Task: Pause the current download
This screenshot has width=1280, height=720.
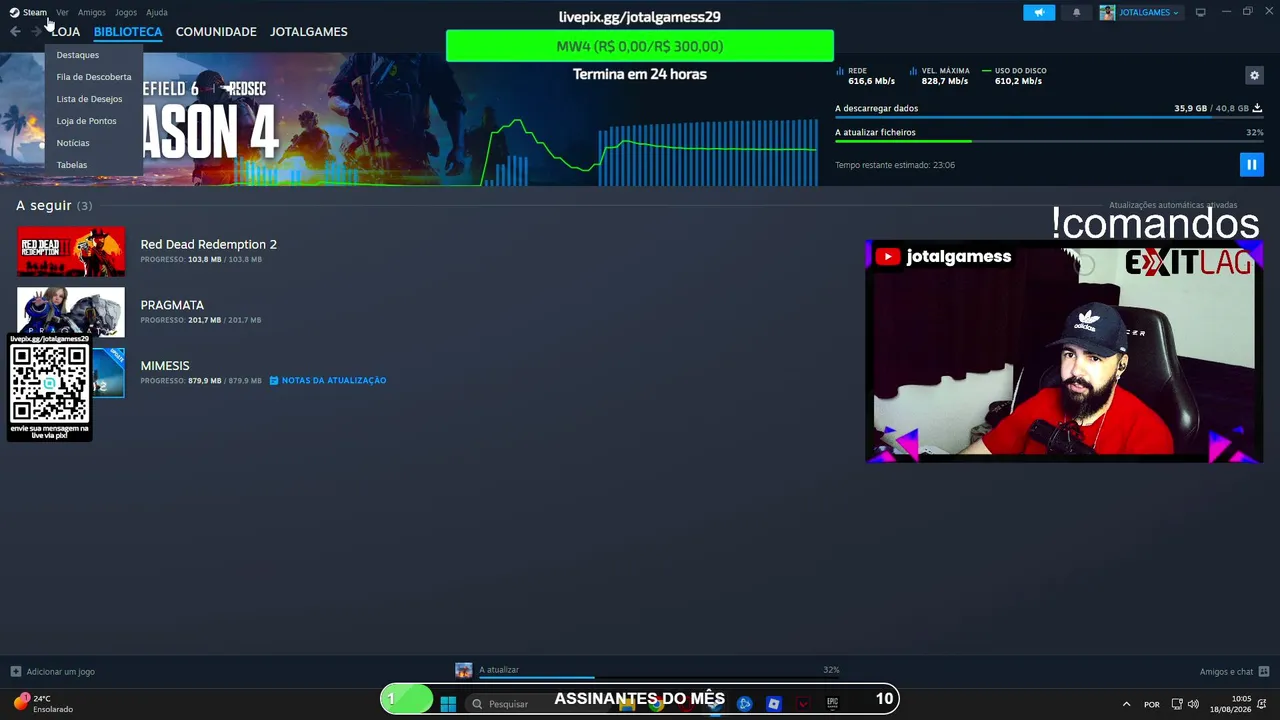Action: pos(1251,165)
